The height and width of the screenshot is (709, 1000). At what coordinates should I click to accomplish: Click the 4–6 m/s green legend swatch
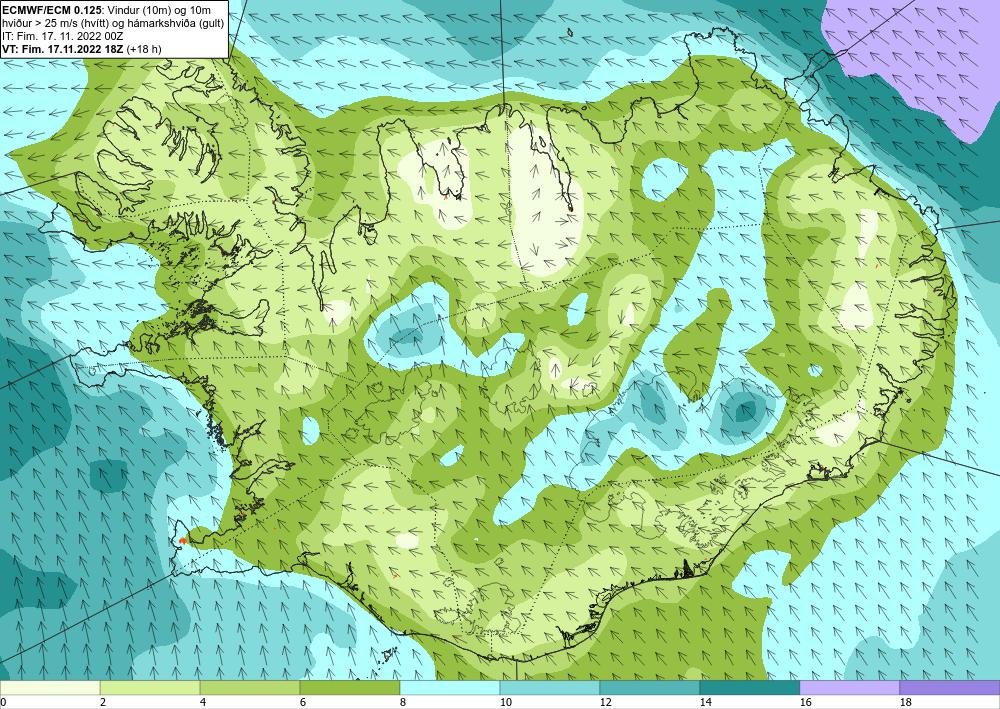pyautogui.click(x=250, y=687)
